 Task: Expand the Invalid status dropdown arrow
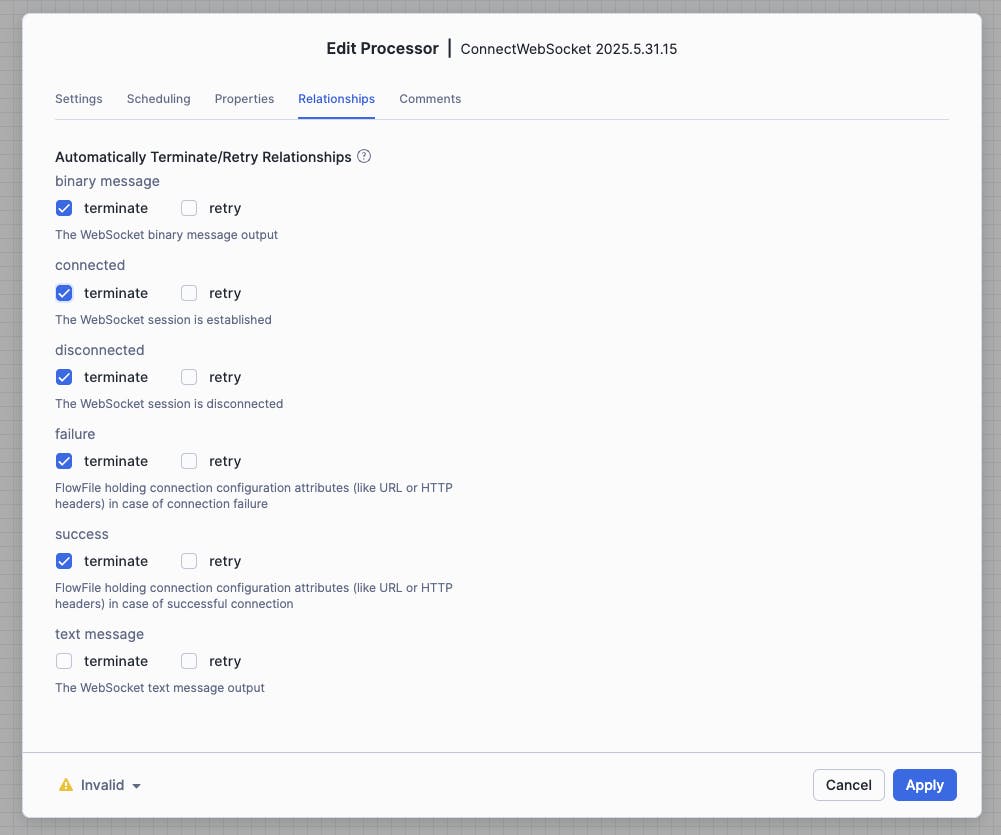[x=137, y=786]
